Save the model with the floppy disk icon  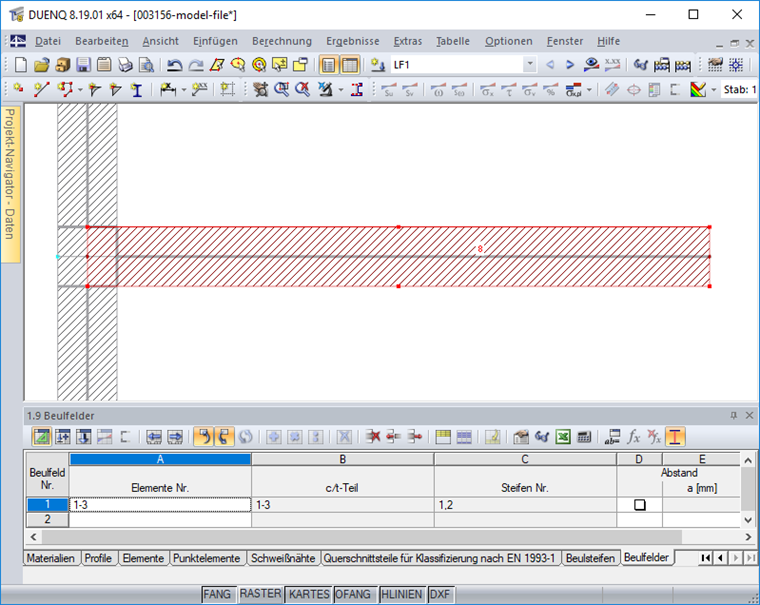[x=83, y=64]
